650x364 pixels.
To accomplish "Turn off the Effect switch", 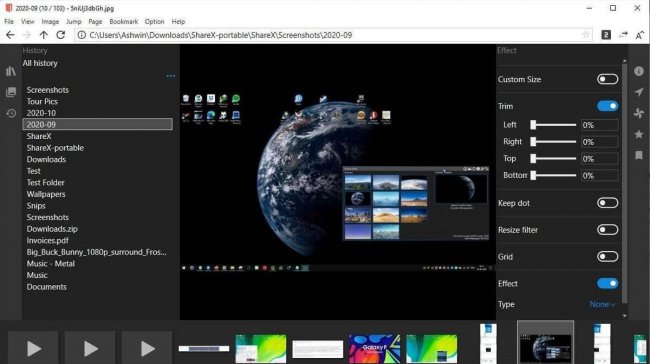I will pyautogui.click(x=607, y=284).
